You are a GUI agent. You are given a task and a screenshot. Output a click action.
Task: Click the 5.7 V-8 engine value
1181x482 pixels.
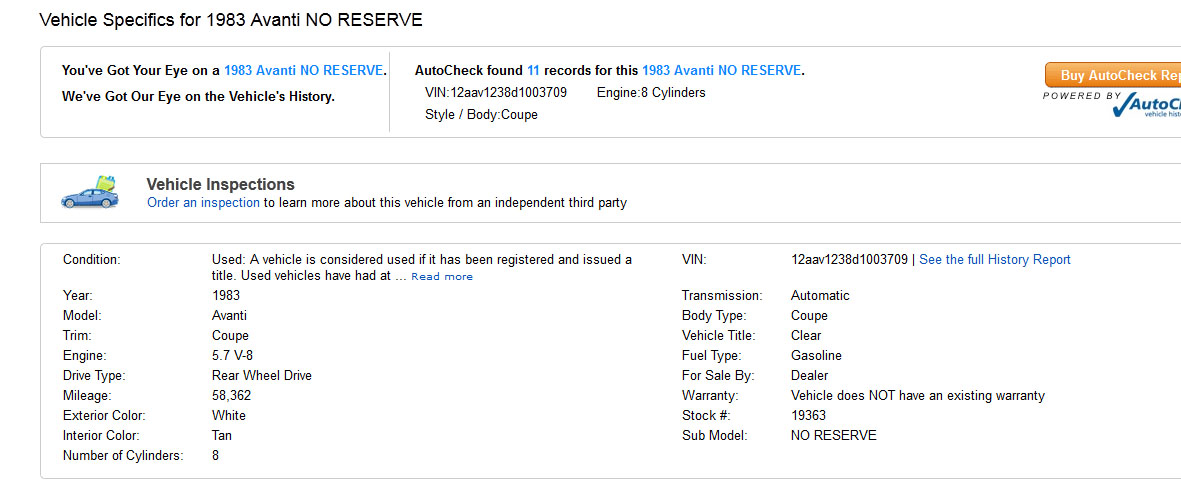(x=230, y=356)
